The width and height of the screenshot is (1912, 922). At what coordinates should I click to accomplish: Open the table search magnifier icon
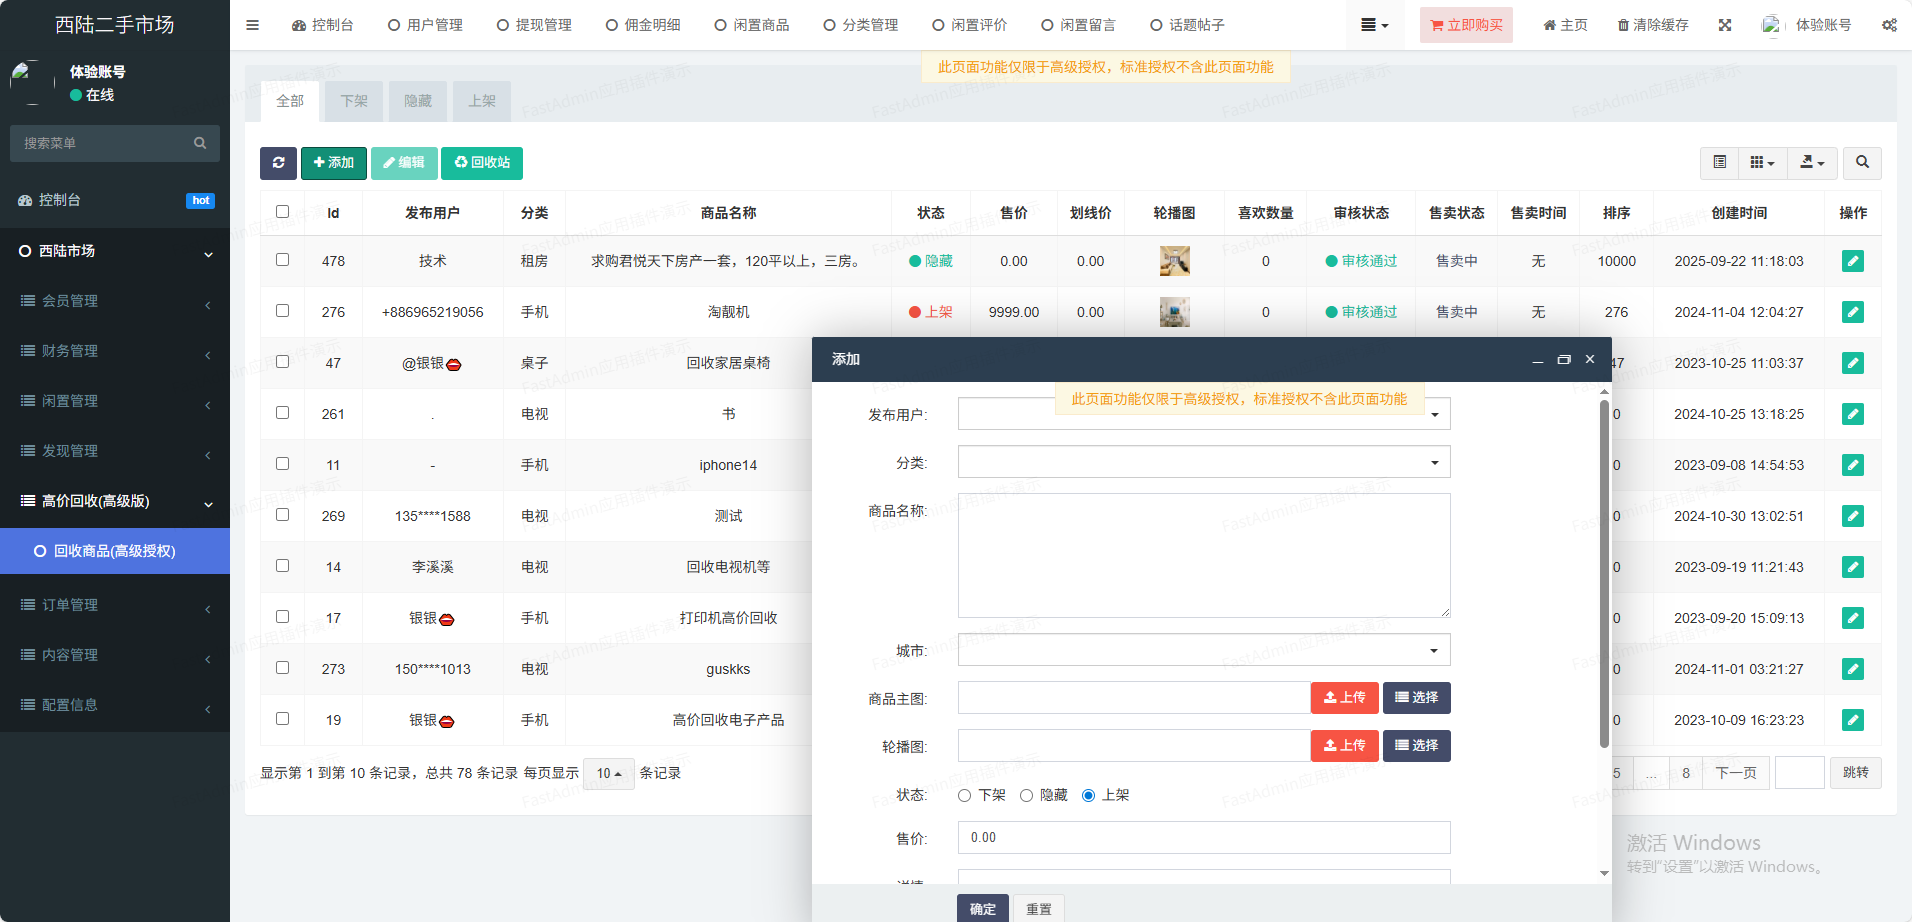(x=1862, y=163)
